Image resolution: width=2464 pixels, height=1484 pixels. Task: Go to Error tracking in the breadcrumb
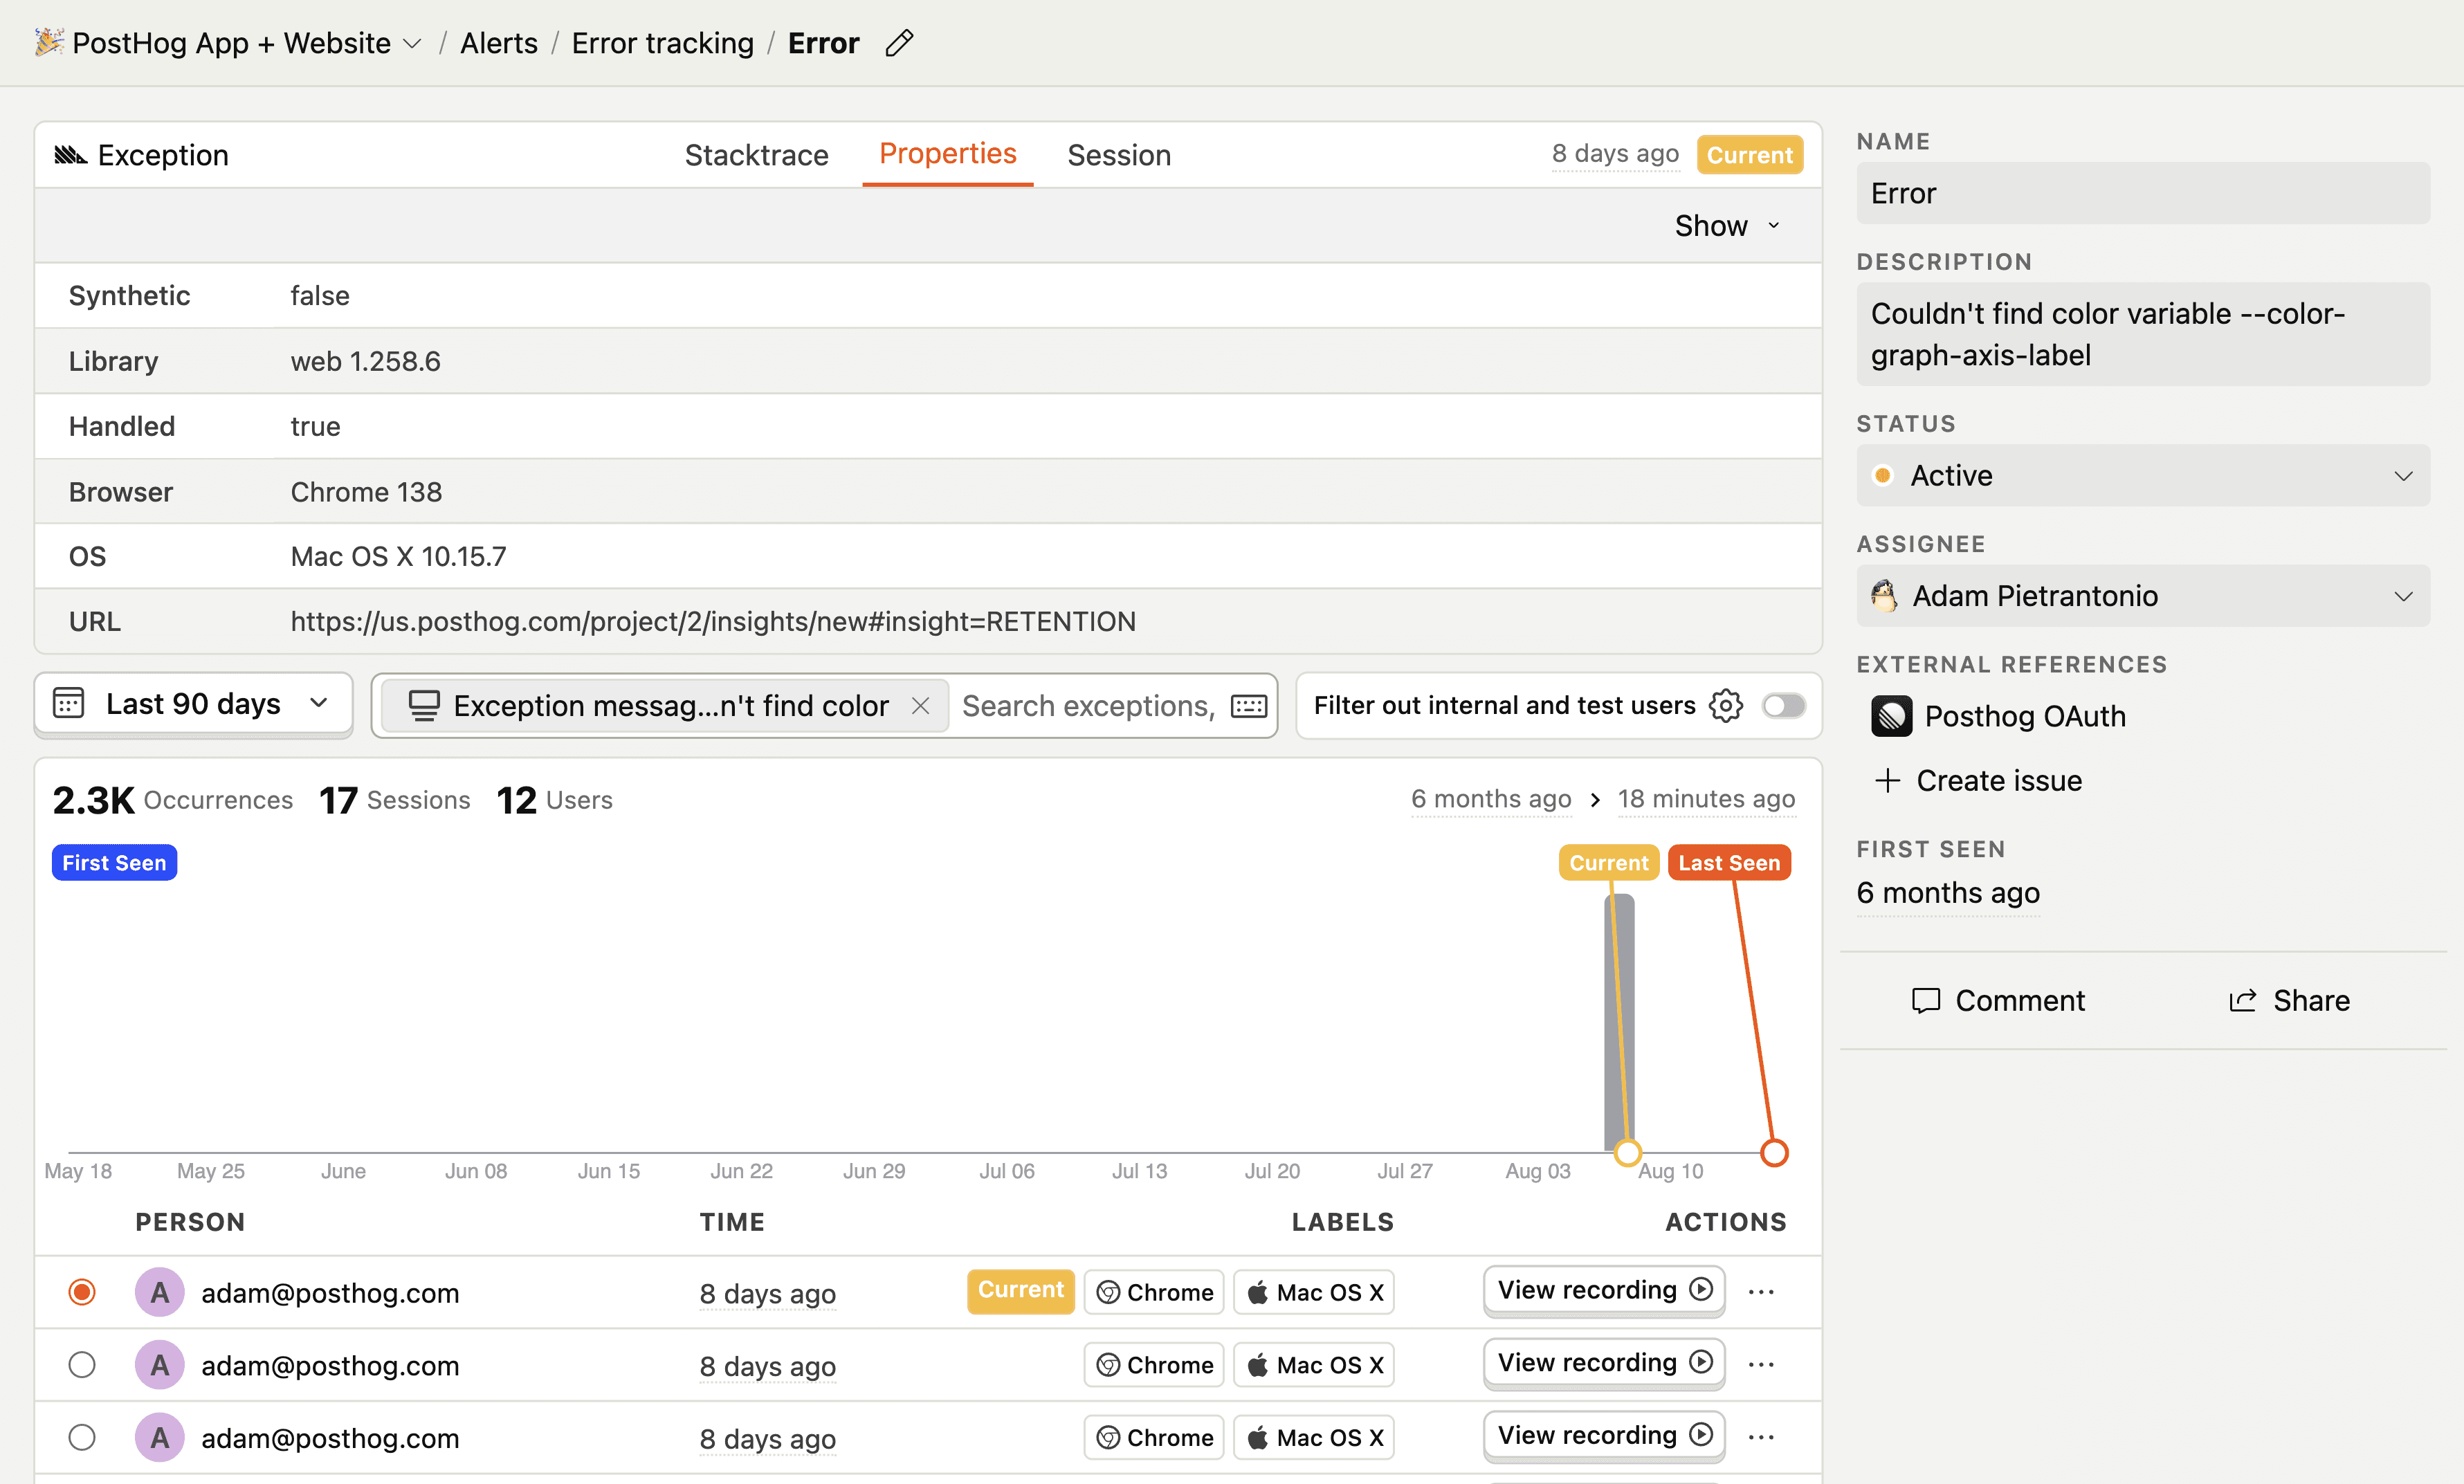[662, 43]
